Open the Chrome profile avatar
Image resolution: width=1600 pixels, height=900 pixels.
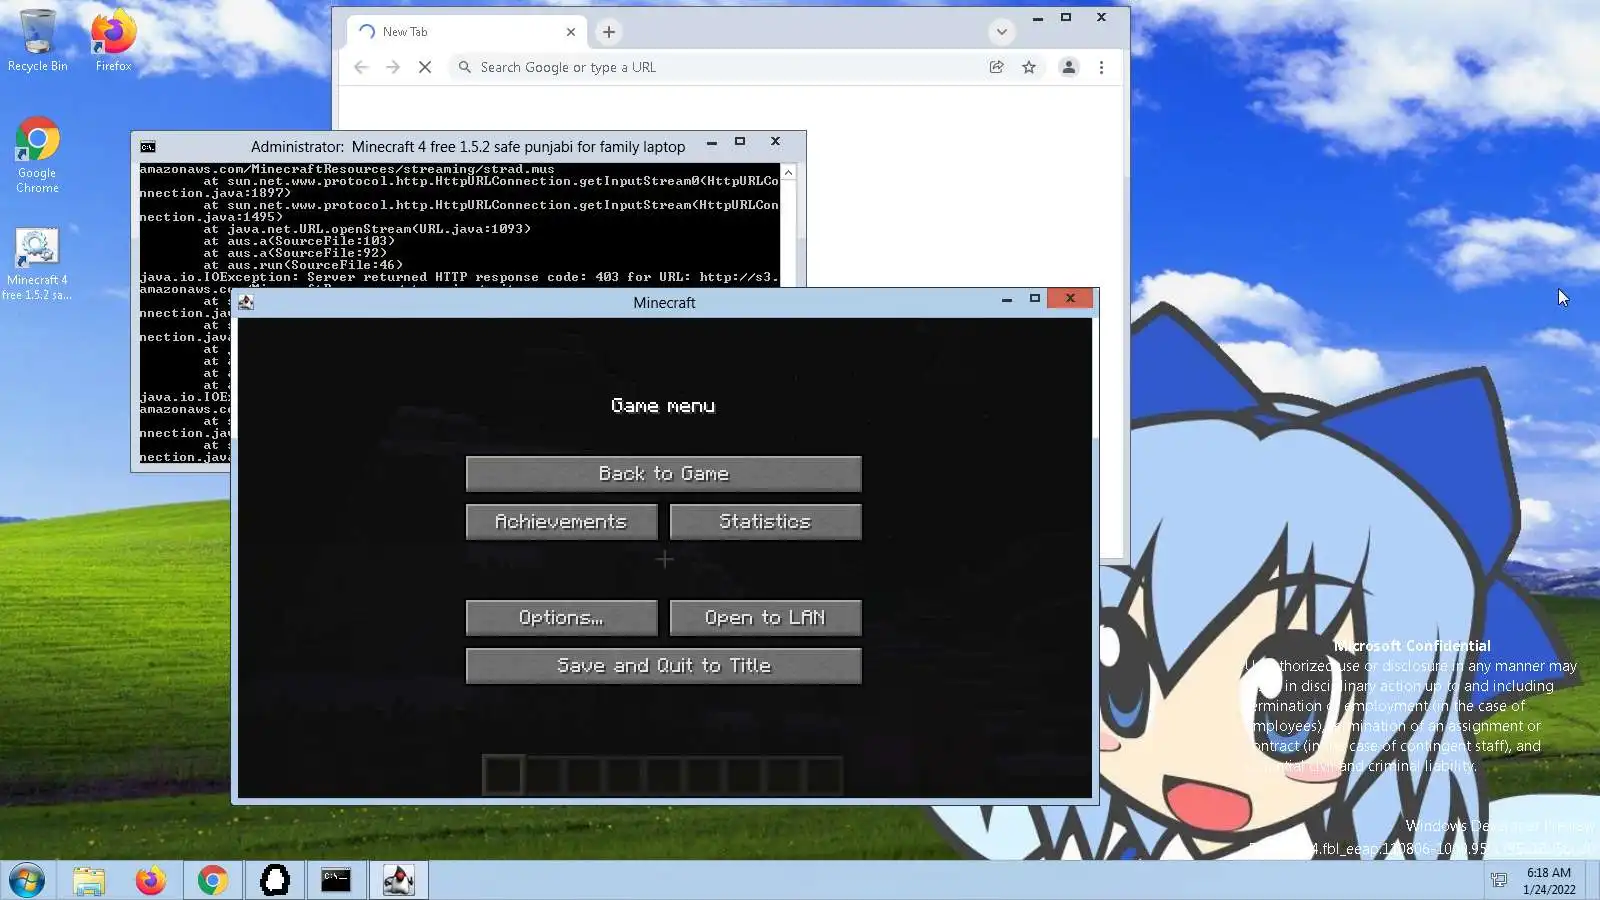tap(1068, 67)
